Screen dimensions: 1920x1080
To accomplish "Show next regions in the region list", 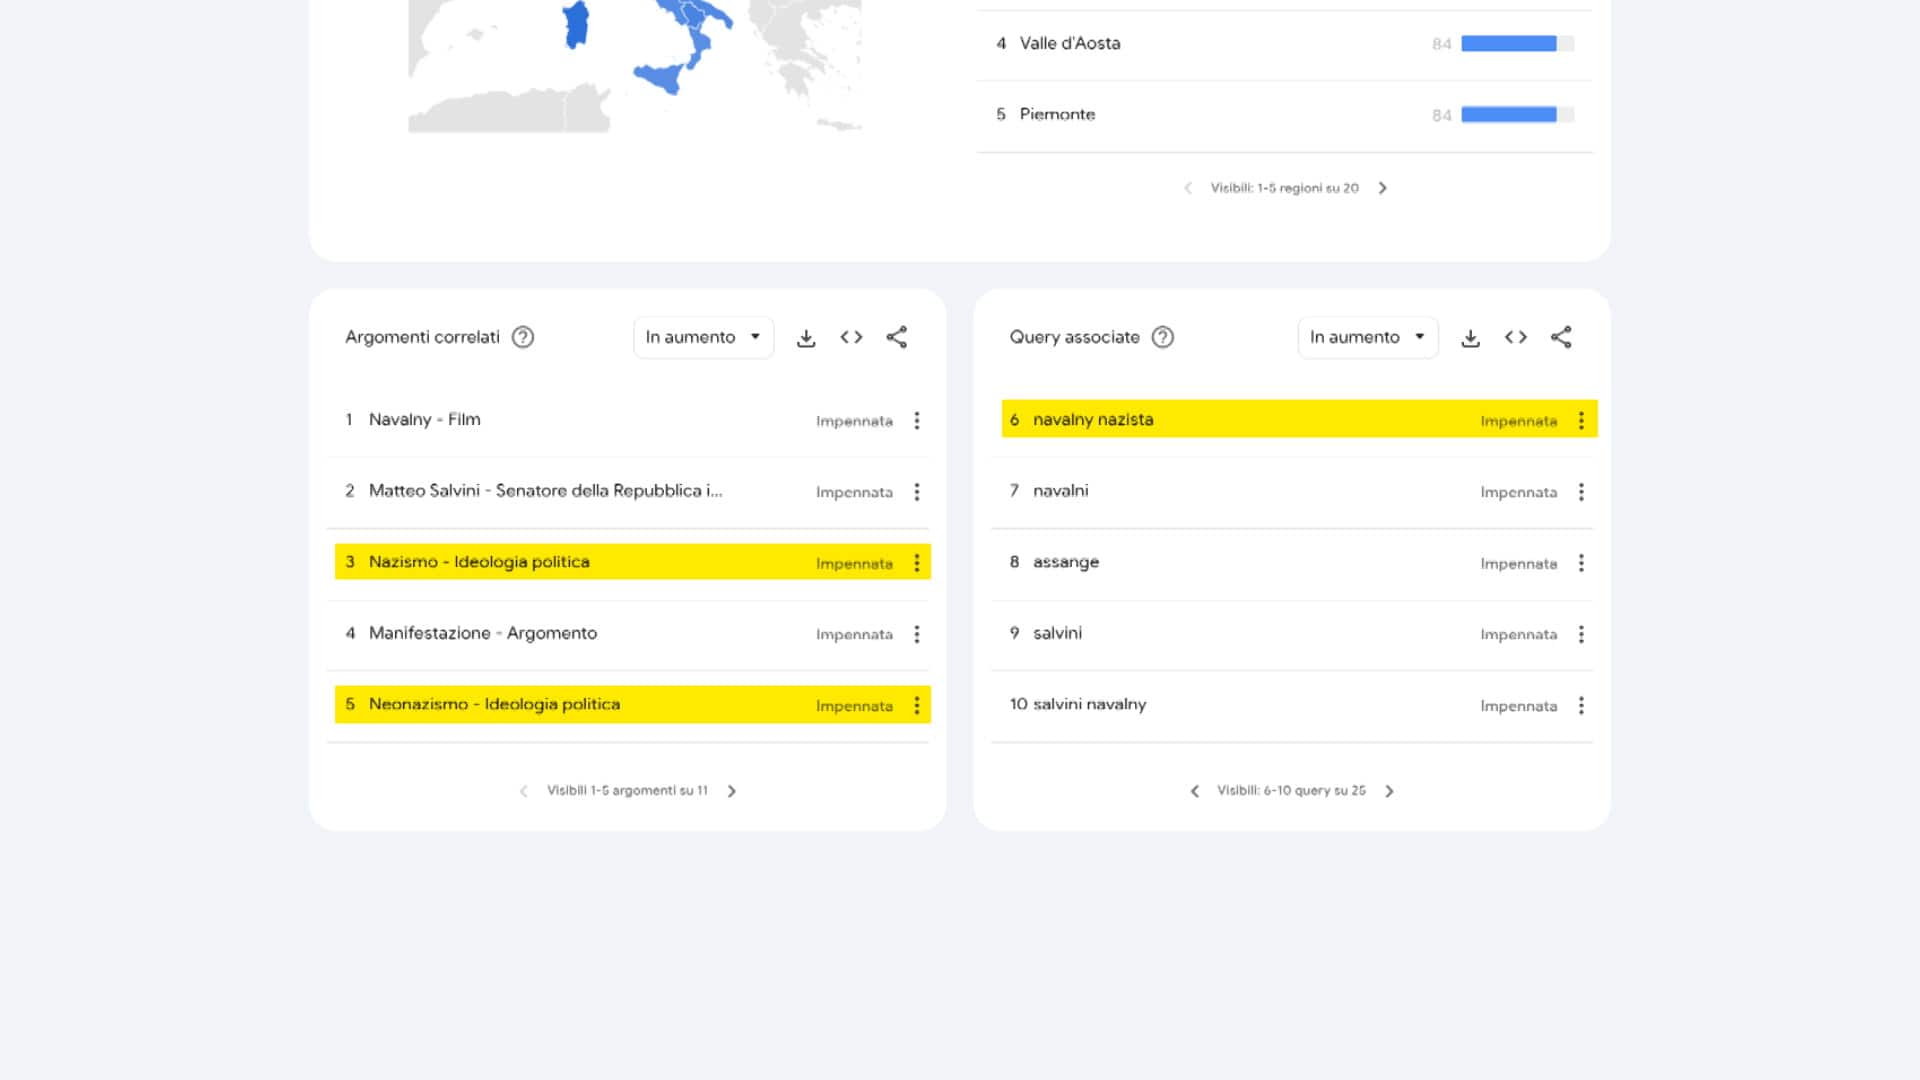I will (1383, 188).
